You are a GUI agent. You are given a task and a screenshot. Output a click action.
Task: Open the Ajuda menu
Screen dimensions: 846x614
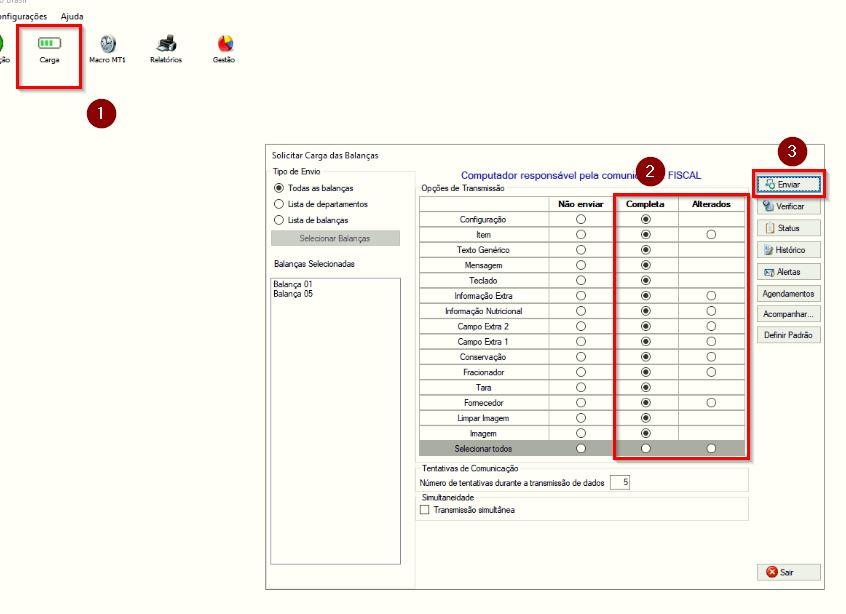[x=72, y=17]
